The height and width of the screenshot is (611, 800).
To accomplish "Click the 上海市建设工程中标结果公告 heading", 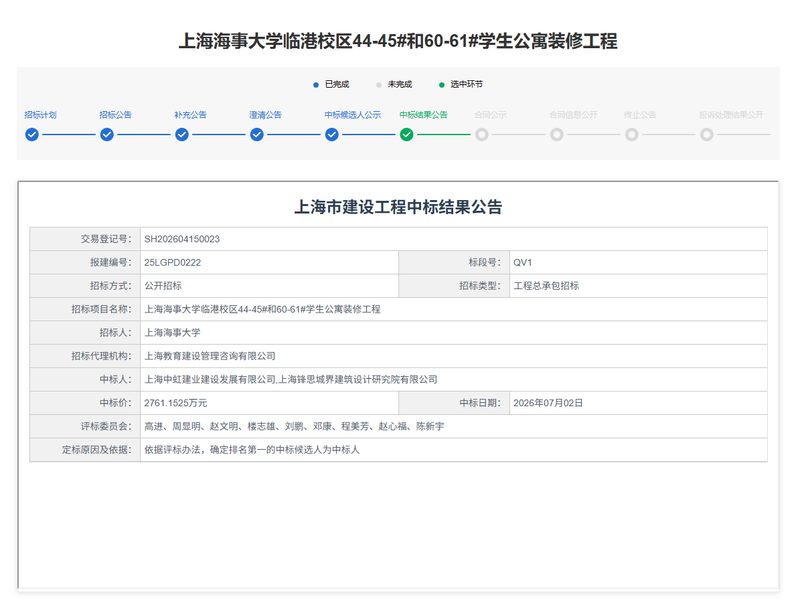I will [398, 207].
